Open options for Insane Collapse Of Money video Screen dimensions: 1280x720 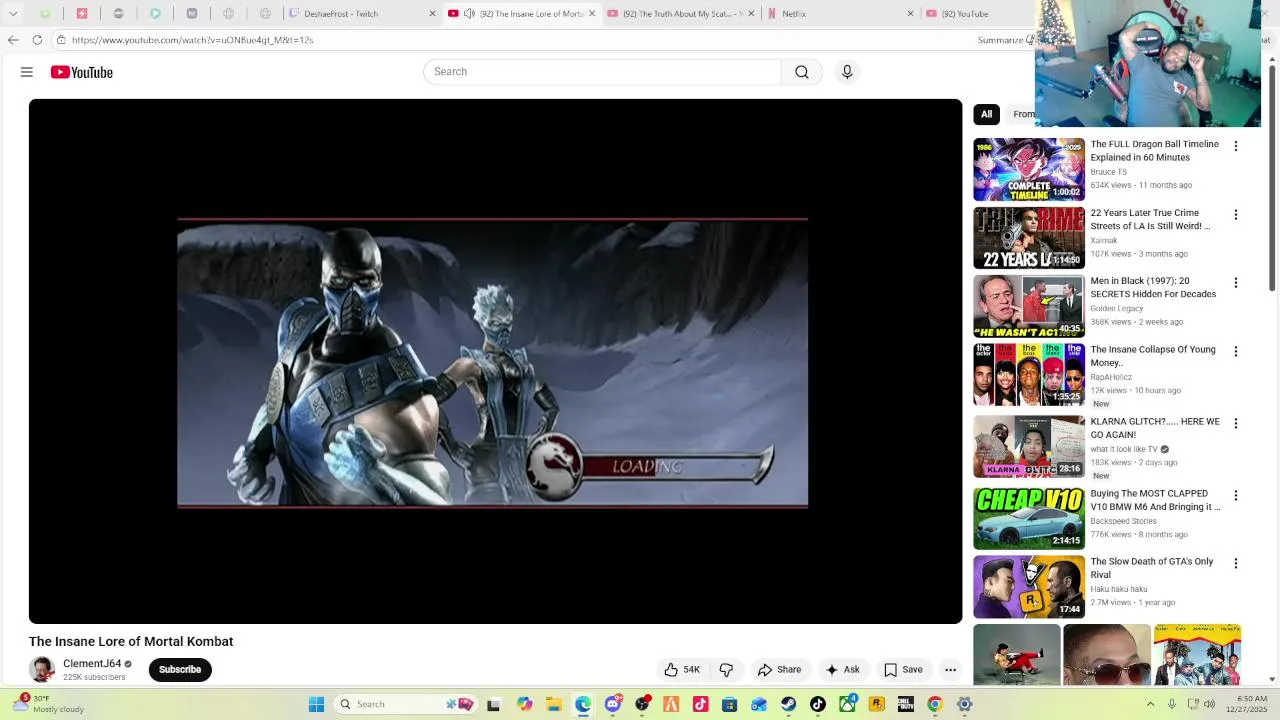1235,351
